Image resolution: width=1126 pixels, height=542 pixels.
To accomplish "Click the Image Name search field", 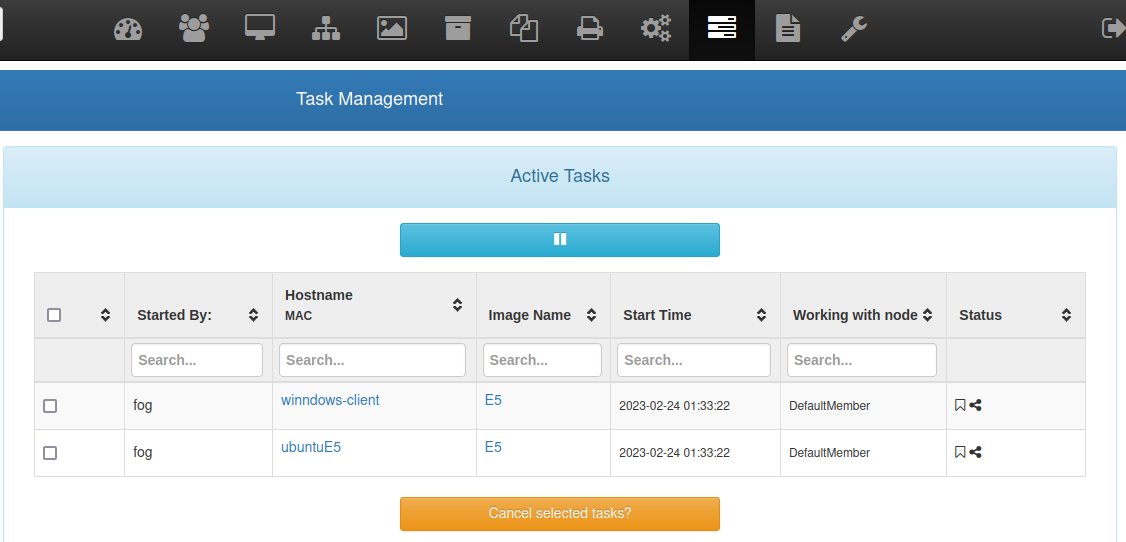I will pos(542,360).
